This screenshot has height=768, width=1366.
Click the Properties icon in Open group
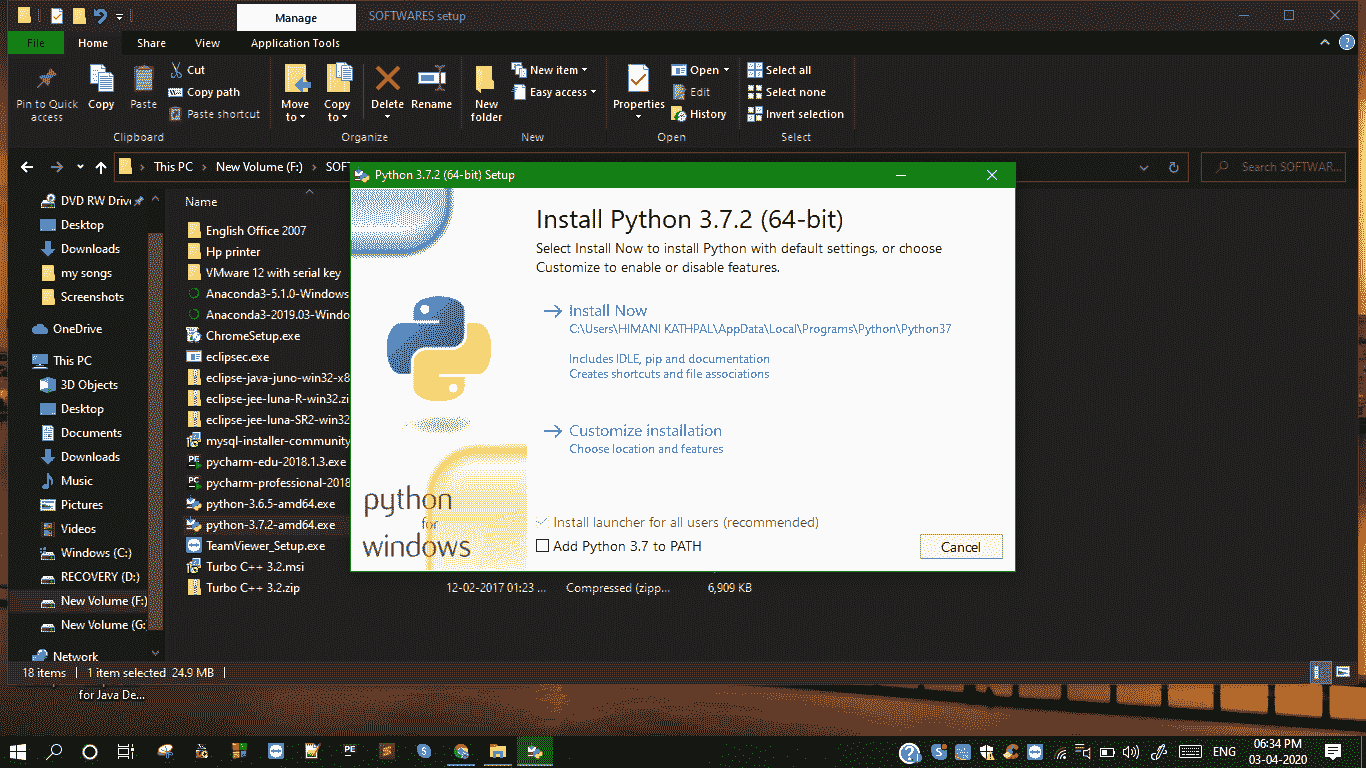click(x=638, y=80)
